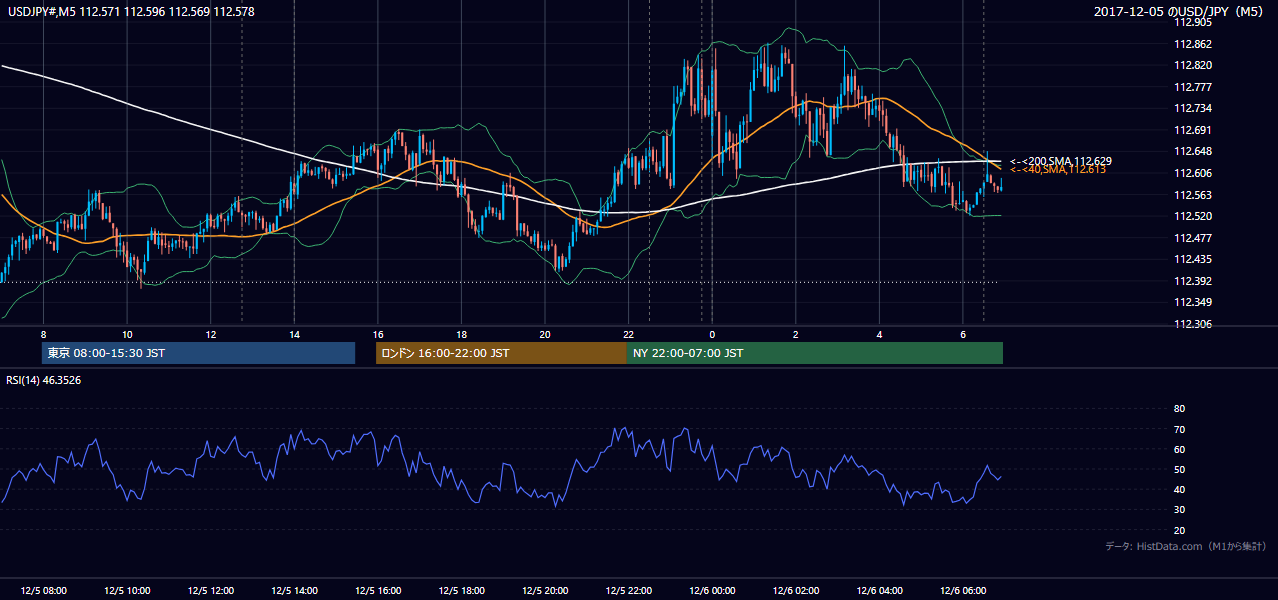1278x600 pixels.
Task: Click the time label 12/5 20:00
Action: click(545, 591)
